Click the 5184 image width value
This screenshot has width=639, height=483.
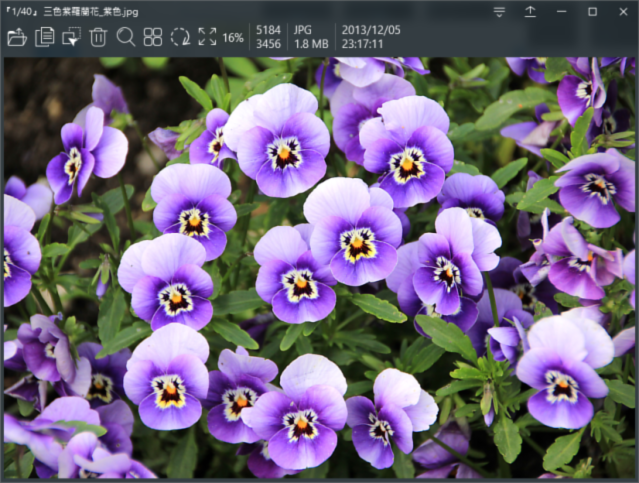click(268, 30)
